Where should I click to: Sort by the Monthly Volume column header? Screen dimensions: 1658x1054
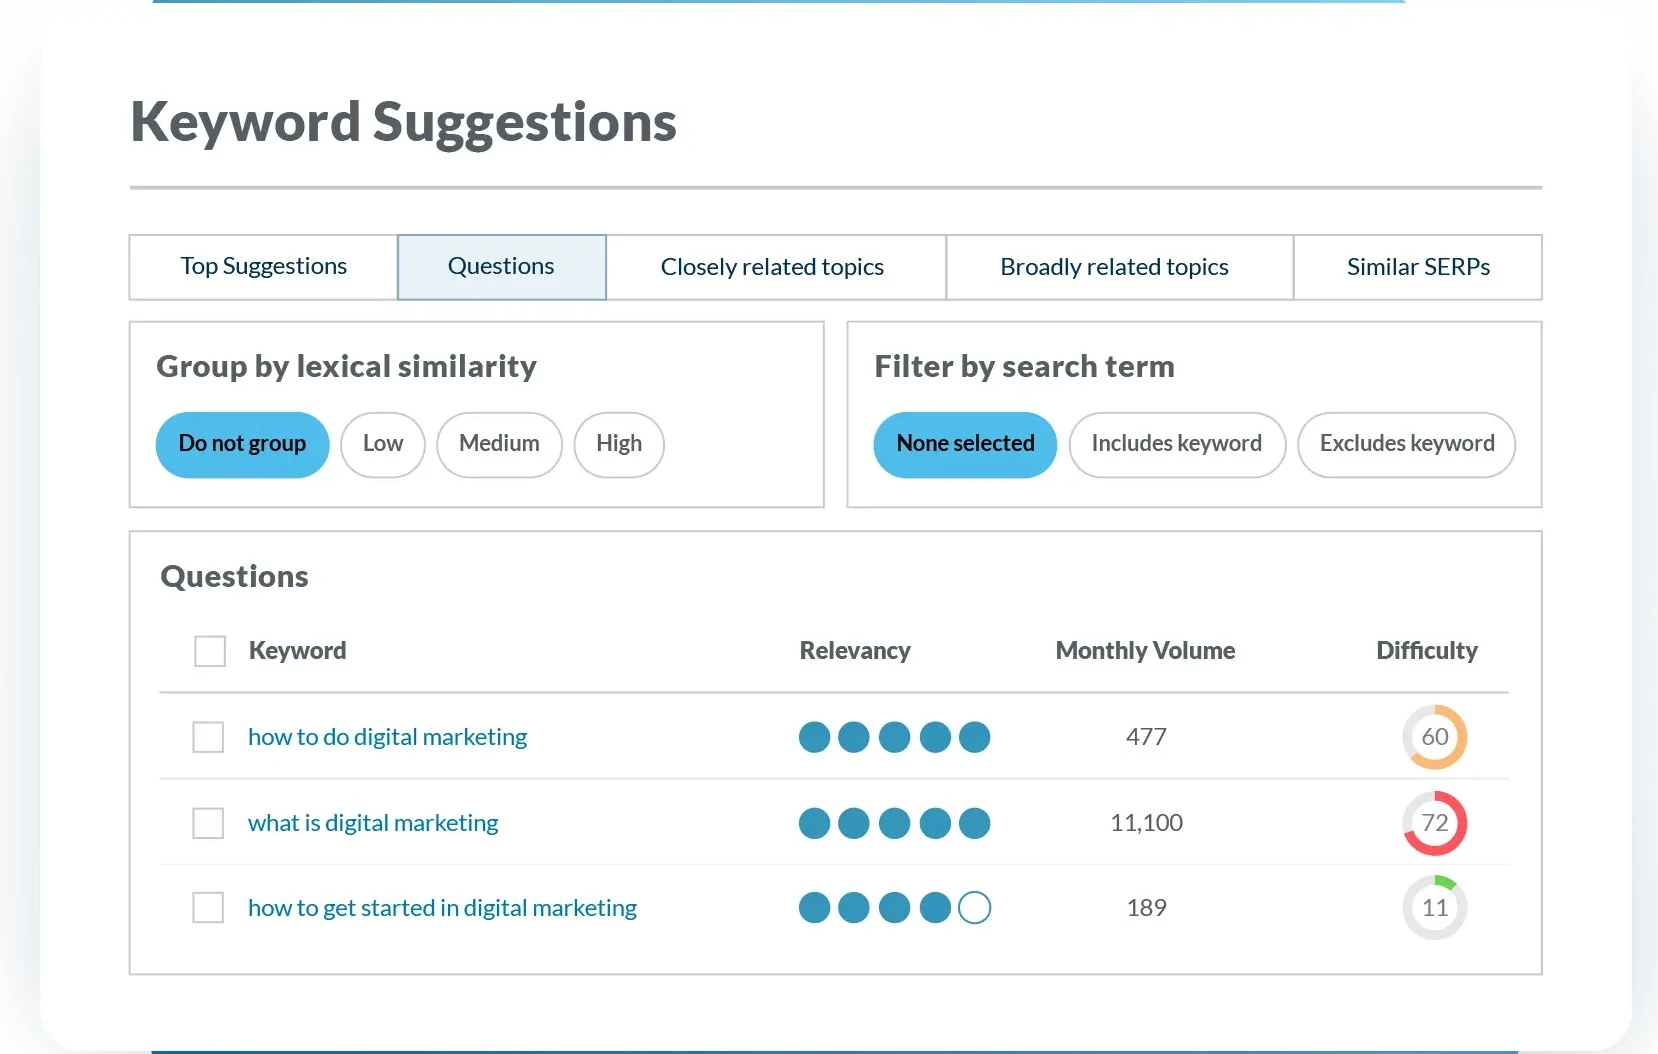1145,651
